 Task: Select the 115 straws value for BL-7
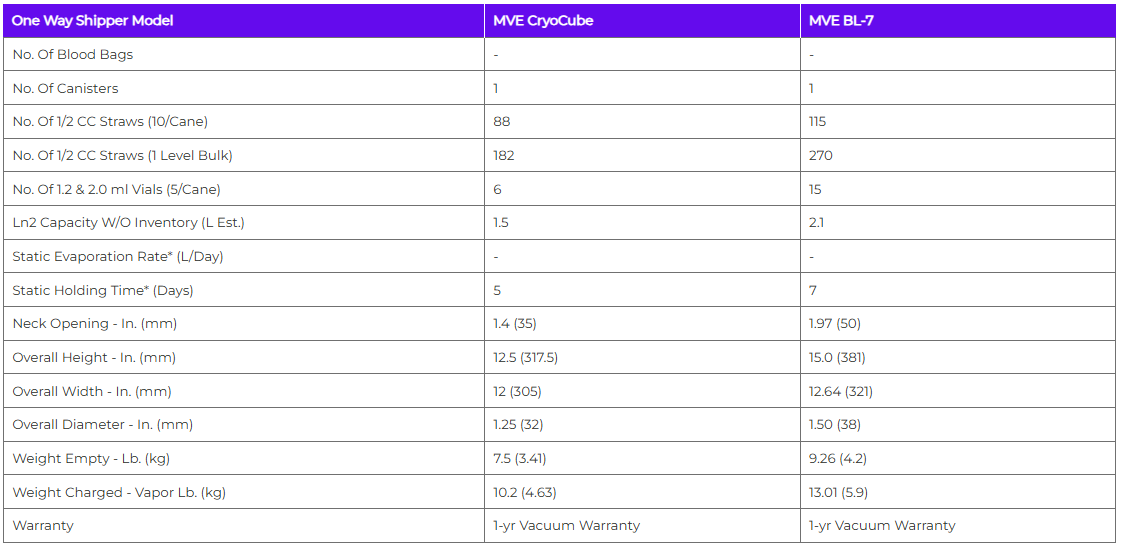pyautogui.click(x=816, y=122)
